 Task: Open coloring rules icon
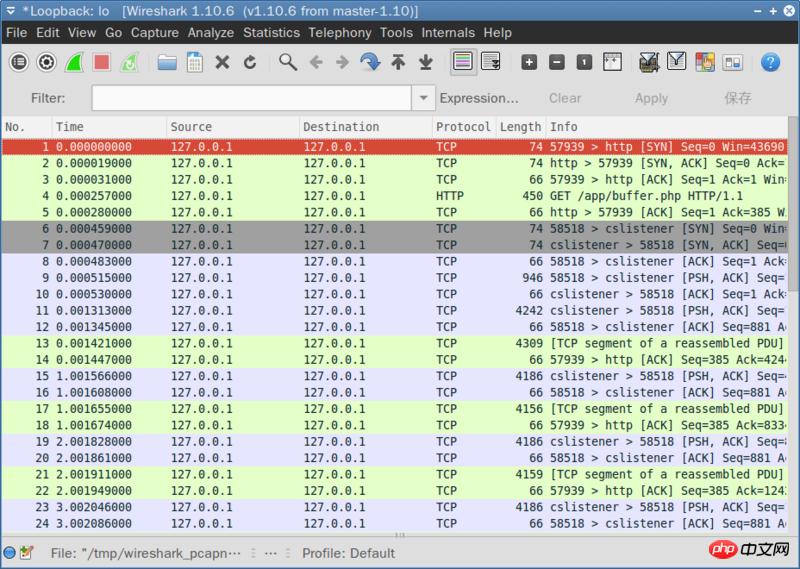point(705,62)
